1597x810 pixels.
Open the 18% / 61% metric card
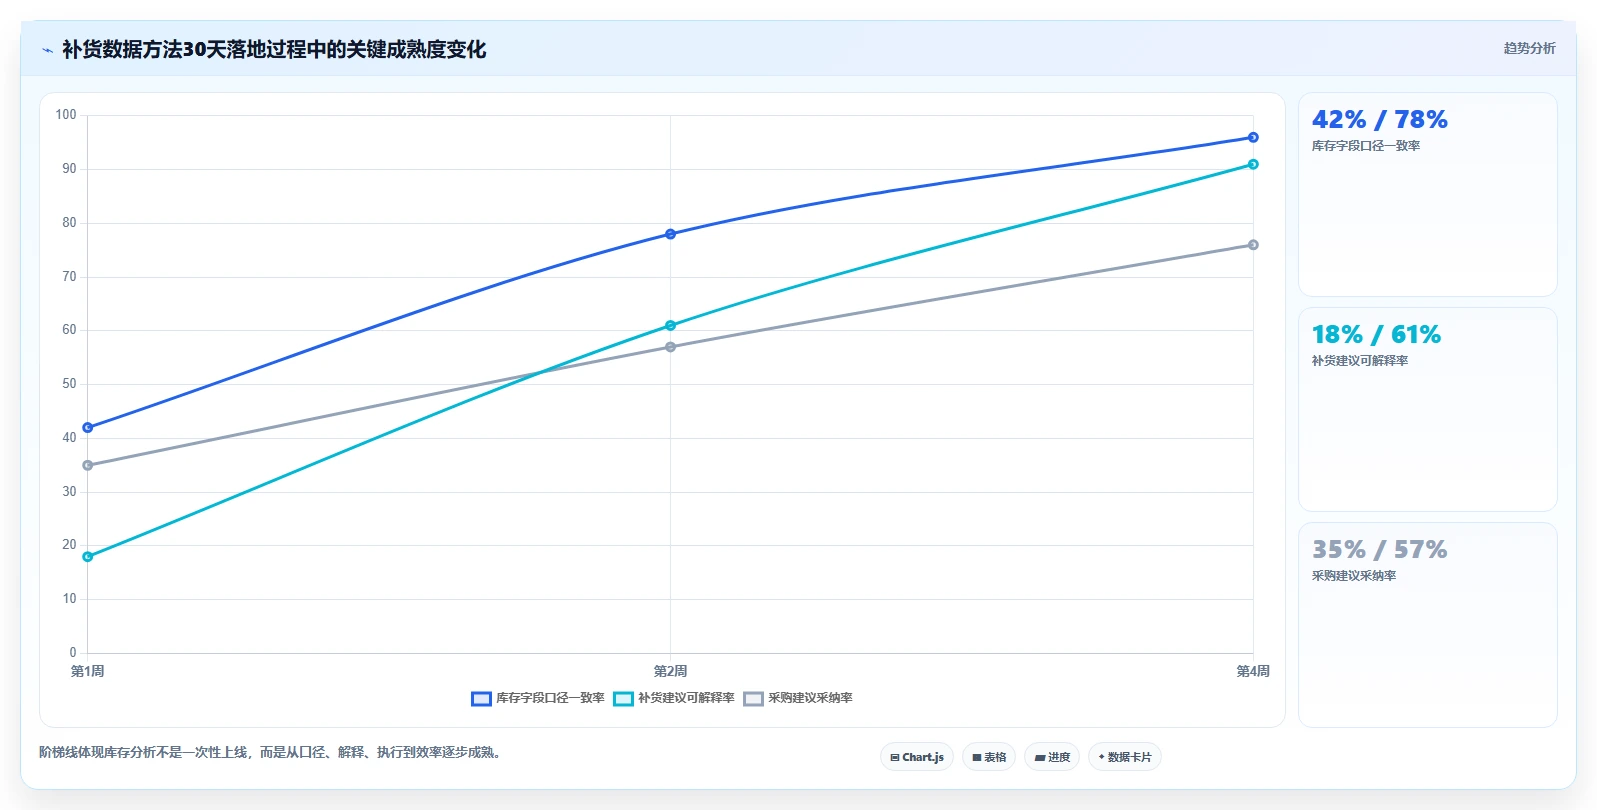[x=1427, y=410]
